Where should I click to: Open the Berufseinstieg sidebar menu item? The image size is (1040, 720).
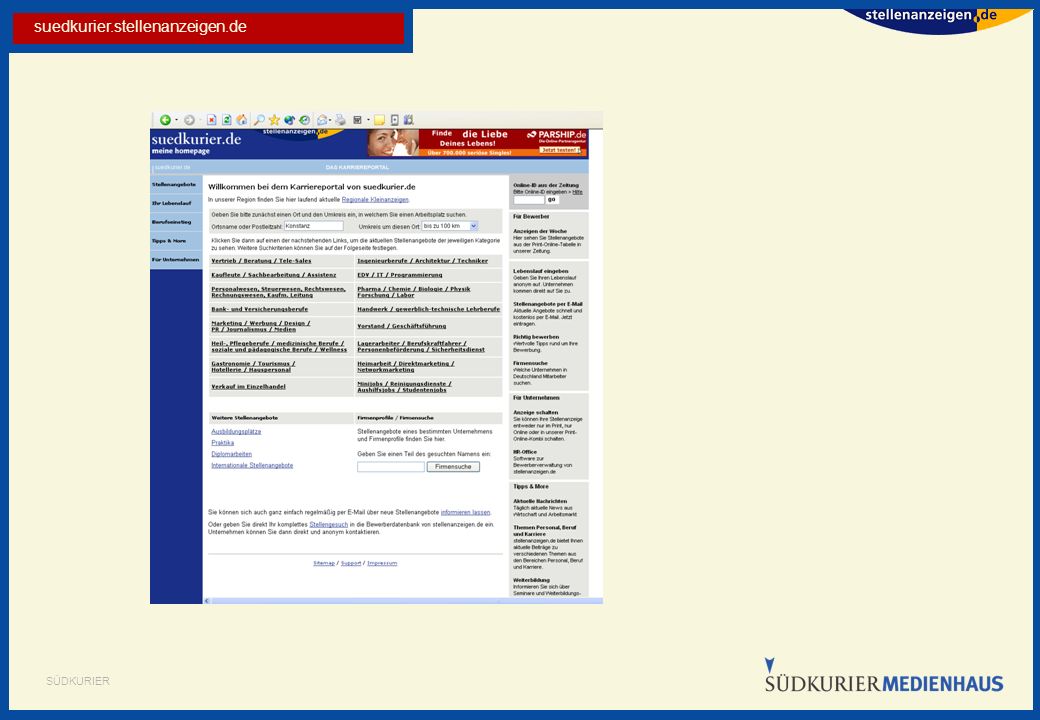click(172, 222)
